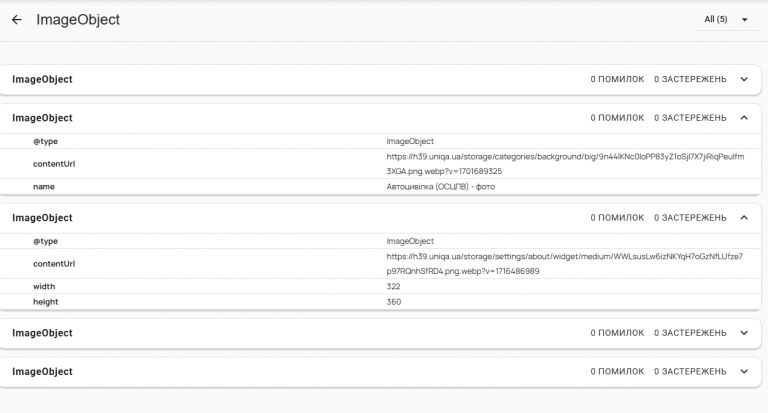The height and width of the screenshot is (413, 768).
Task: Select the width row with value 322
Action: pos(393,287)
